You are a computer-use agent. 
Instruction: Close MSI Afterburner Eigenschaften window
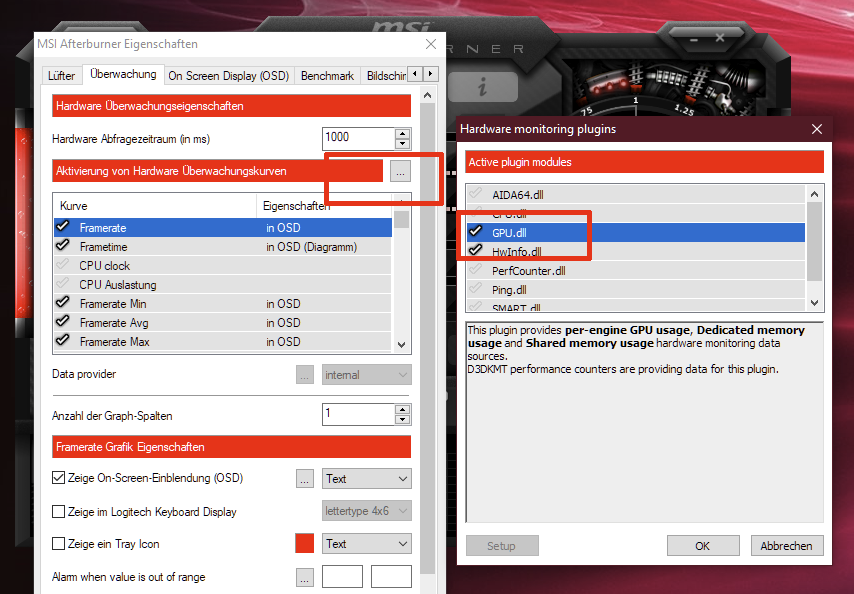pyautogui.click(x=431, y=44)
